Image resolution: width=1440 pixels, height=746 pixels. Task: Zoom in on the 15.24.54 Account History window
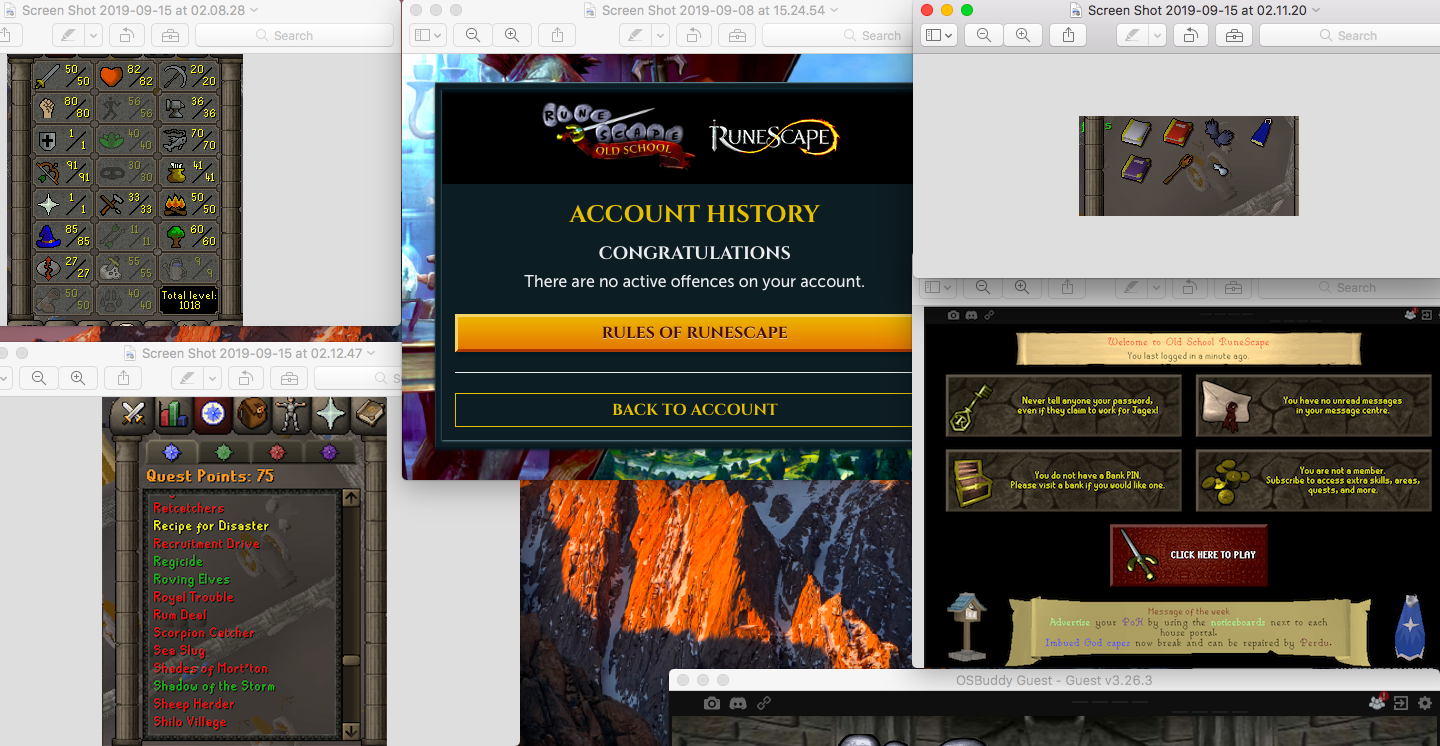(x=511, y=35)
